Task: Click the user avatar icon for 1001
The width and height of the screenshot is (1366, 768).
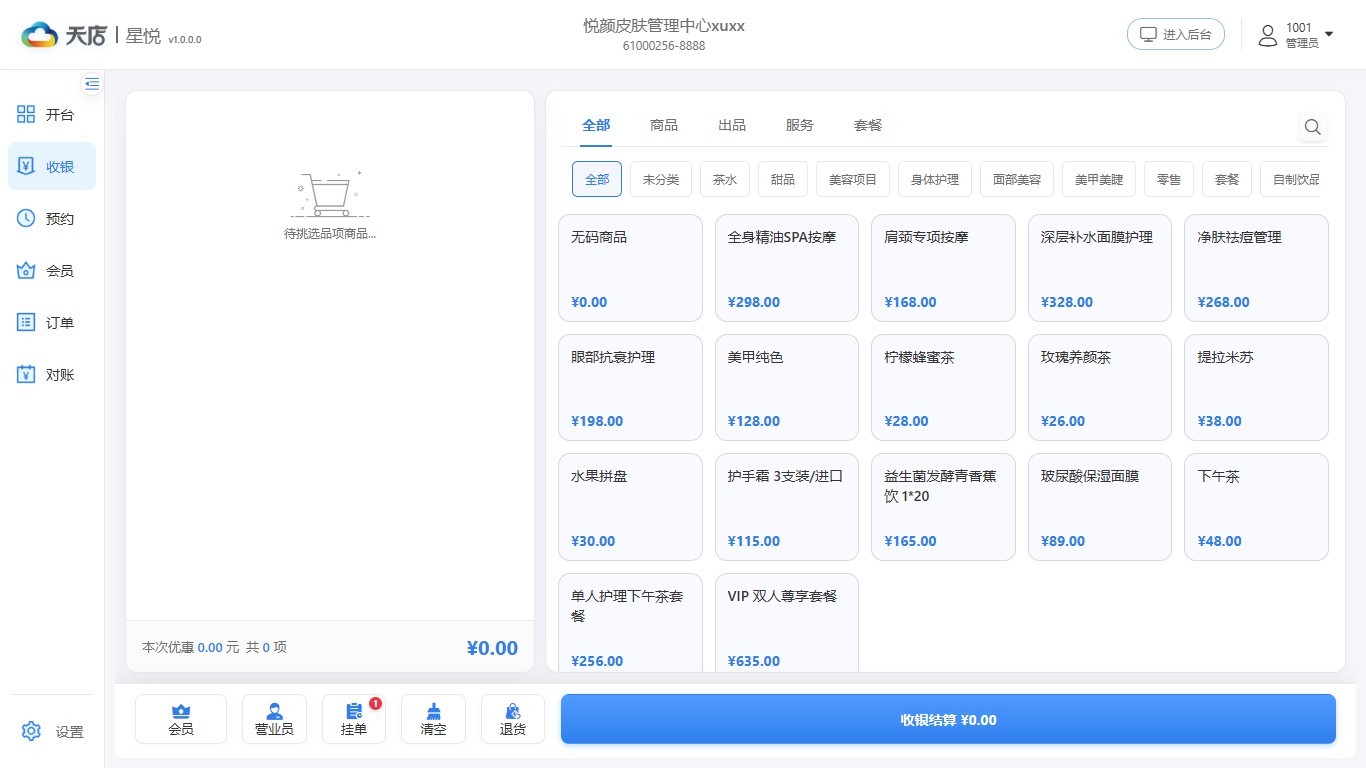Action: click(1268, 35)
